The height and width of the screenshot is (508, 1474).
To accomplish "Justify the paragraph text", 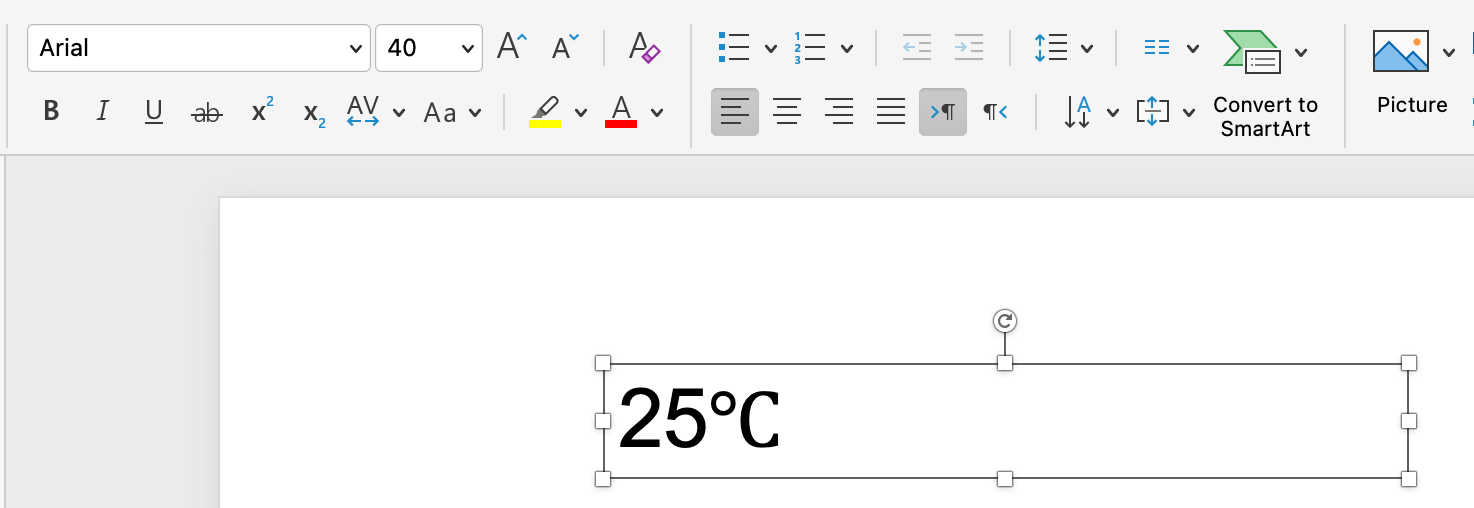I will point(891,112).
